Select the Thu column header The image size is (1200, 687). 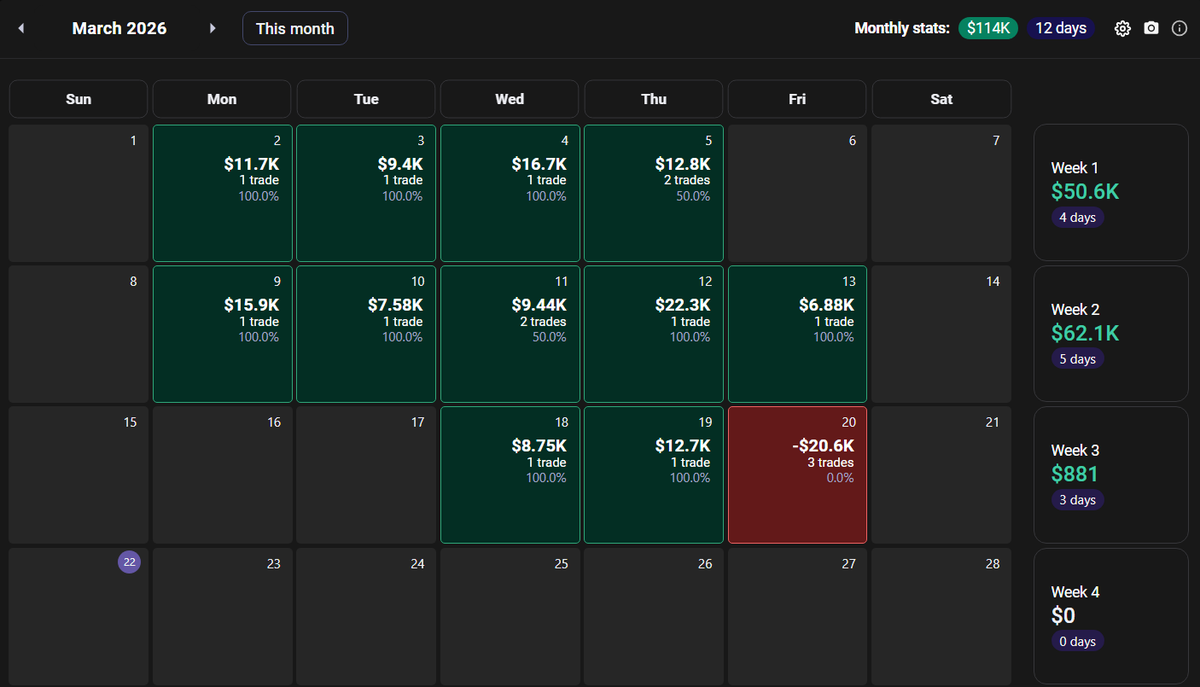[654, 99]
